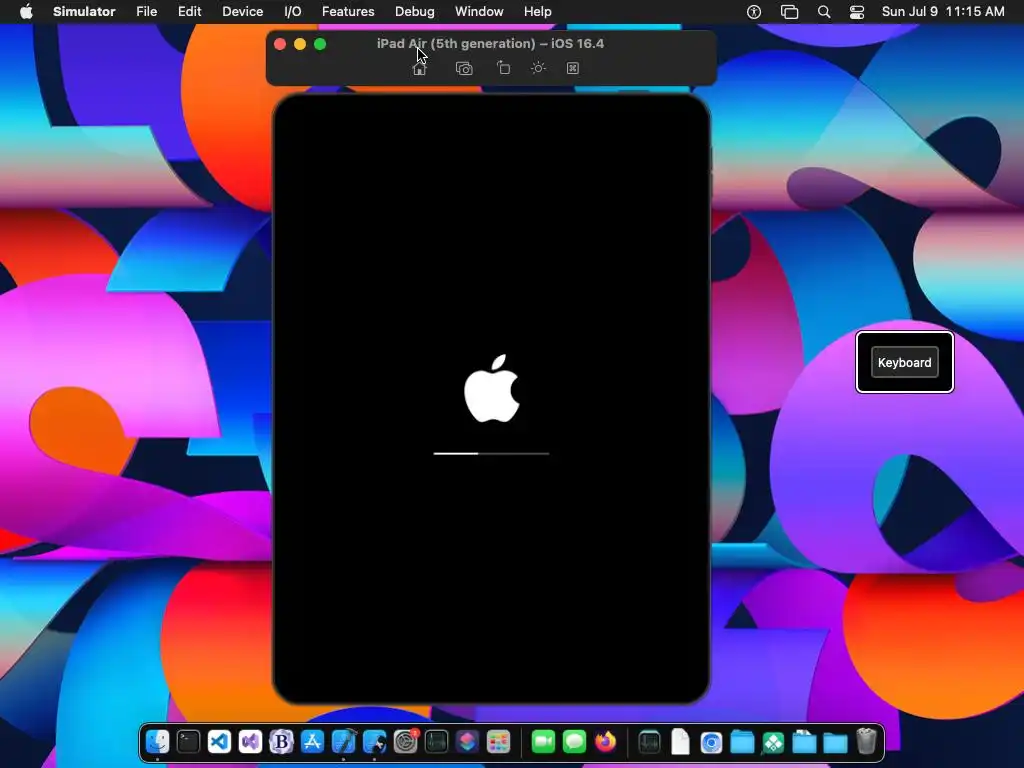Open Messages from the Dock
The image size is (1024, 768).
[574, 742]
